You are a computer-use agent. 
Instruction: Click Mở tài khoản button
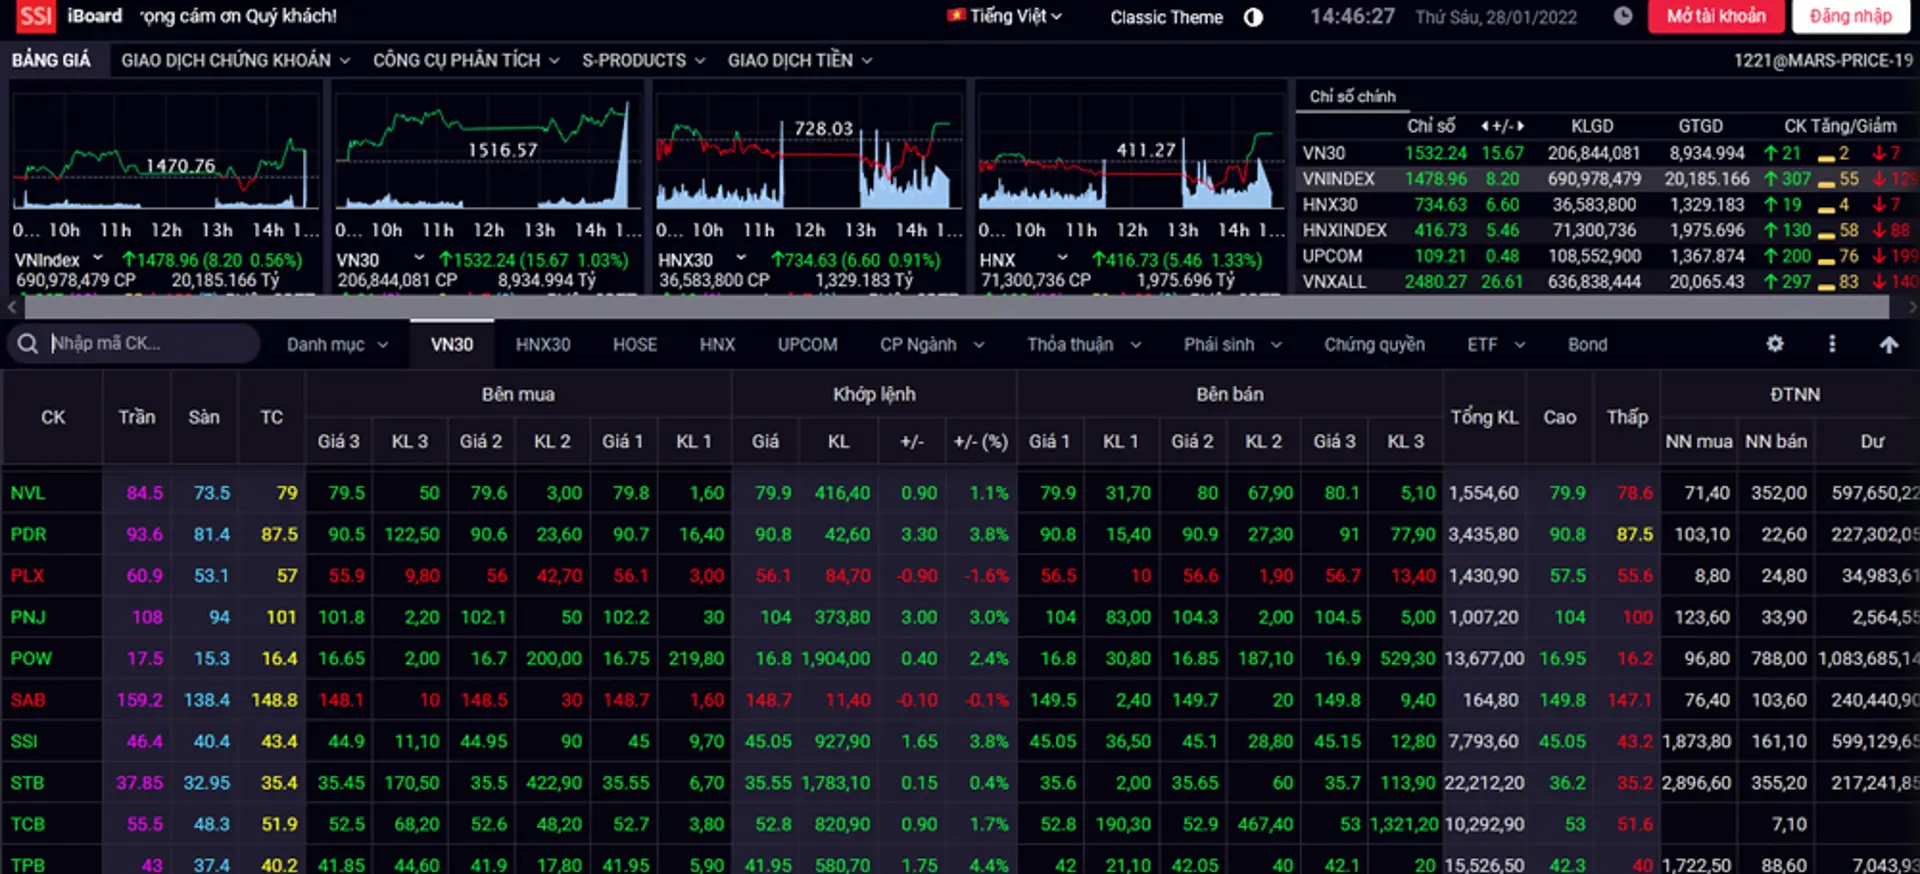pyautogui.click(x=1716, y=16)
